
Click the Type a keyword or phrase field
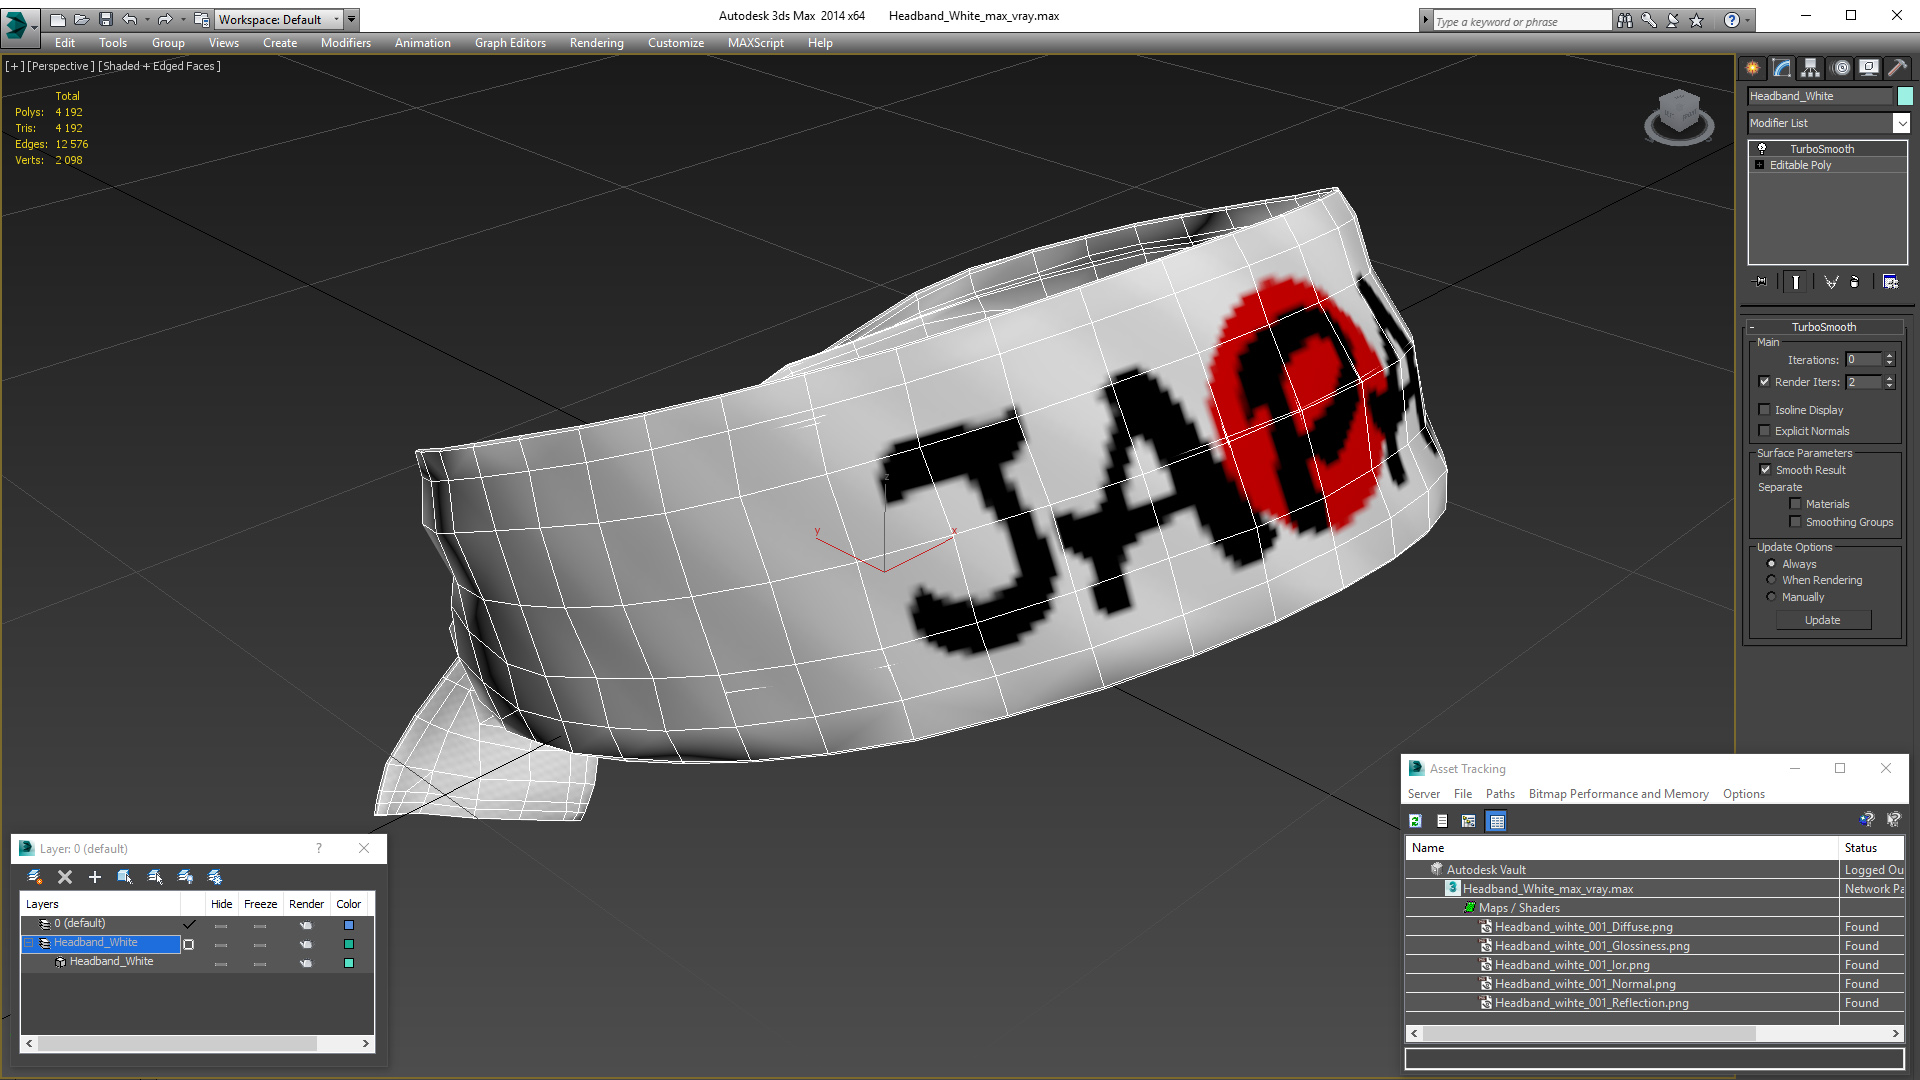1522,21
